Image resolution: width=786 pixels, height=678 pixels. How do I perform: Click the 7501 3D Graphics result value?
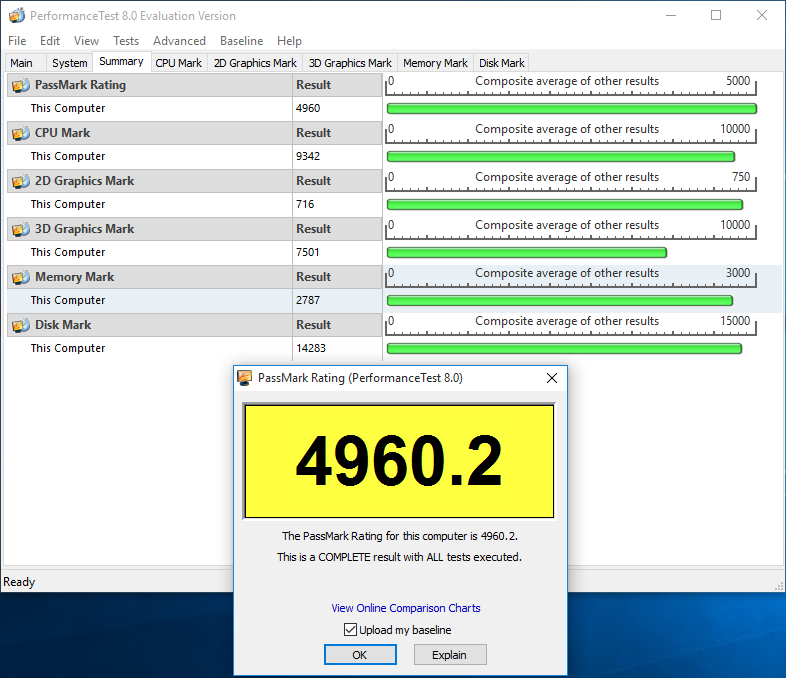(307, 252)
